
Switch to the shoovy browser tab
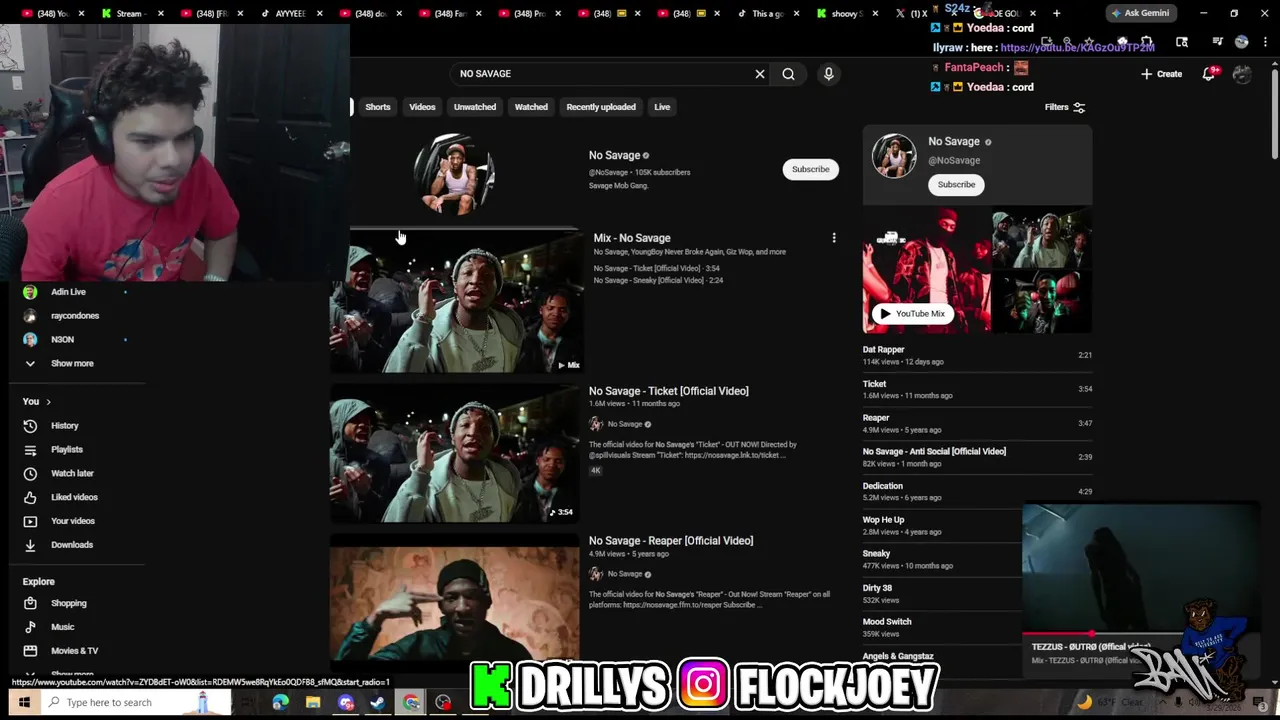846,13
